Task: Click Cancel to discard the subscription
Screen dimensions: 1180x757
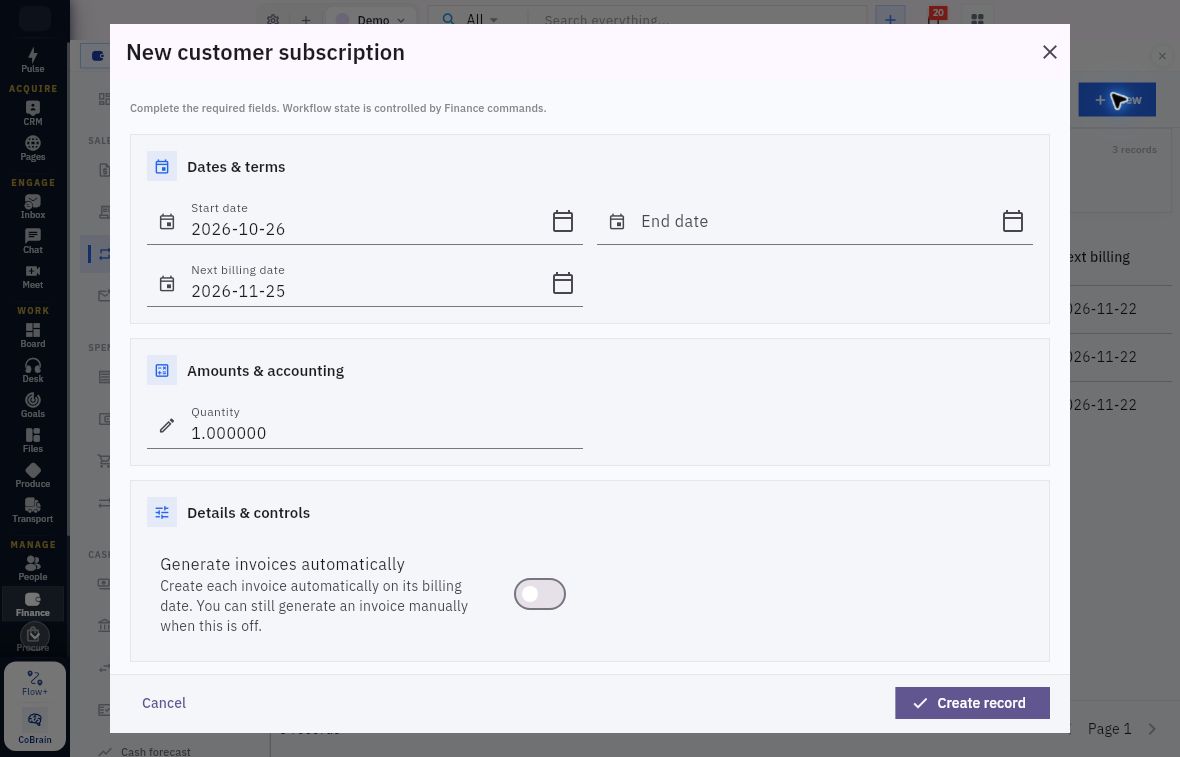Action: click(164, 703)
